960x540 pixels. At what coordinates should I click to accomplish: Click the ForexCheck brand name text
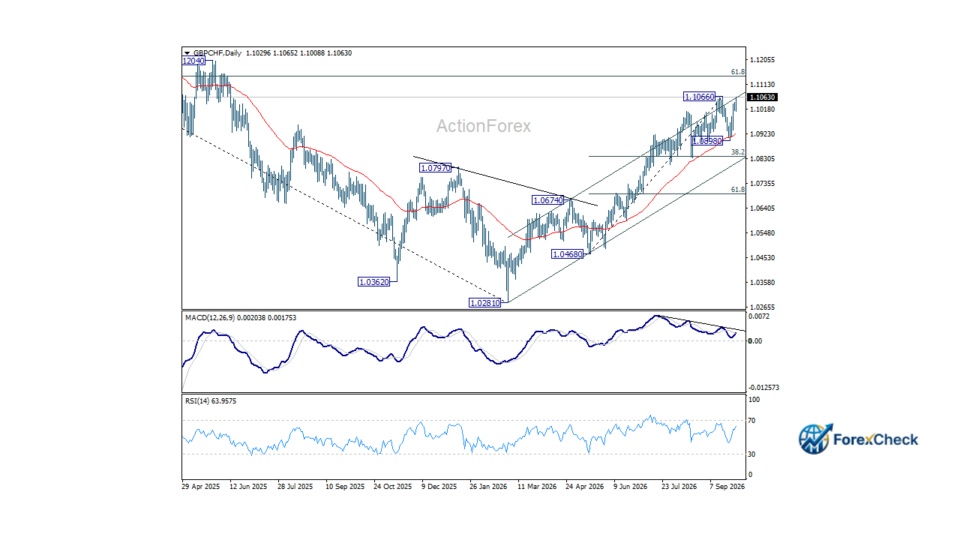876,440
